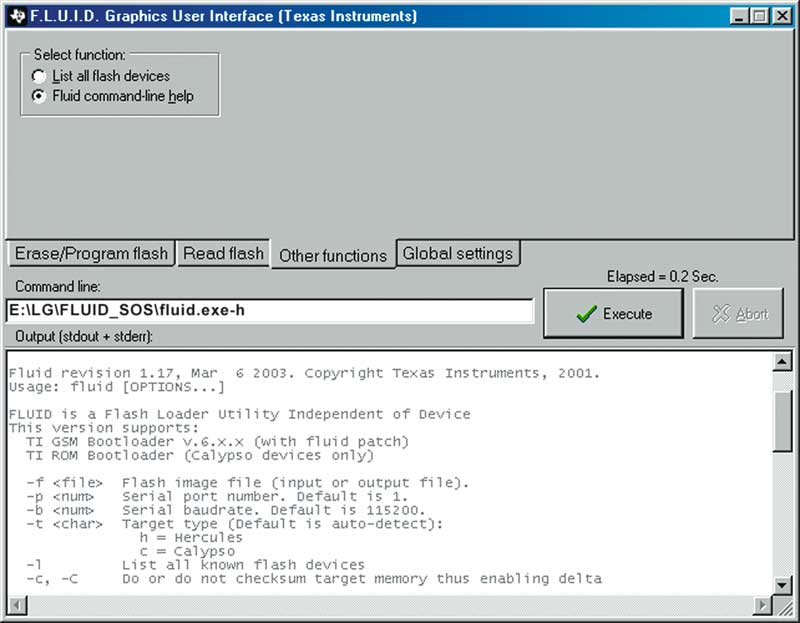Click 'FLUID is a Flash Loader Utility' line
The height and width of the screenshot is (623, 800).
pos(239,414)
